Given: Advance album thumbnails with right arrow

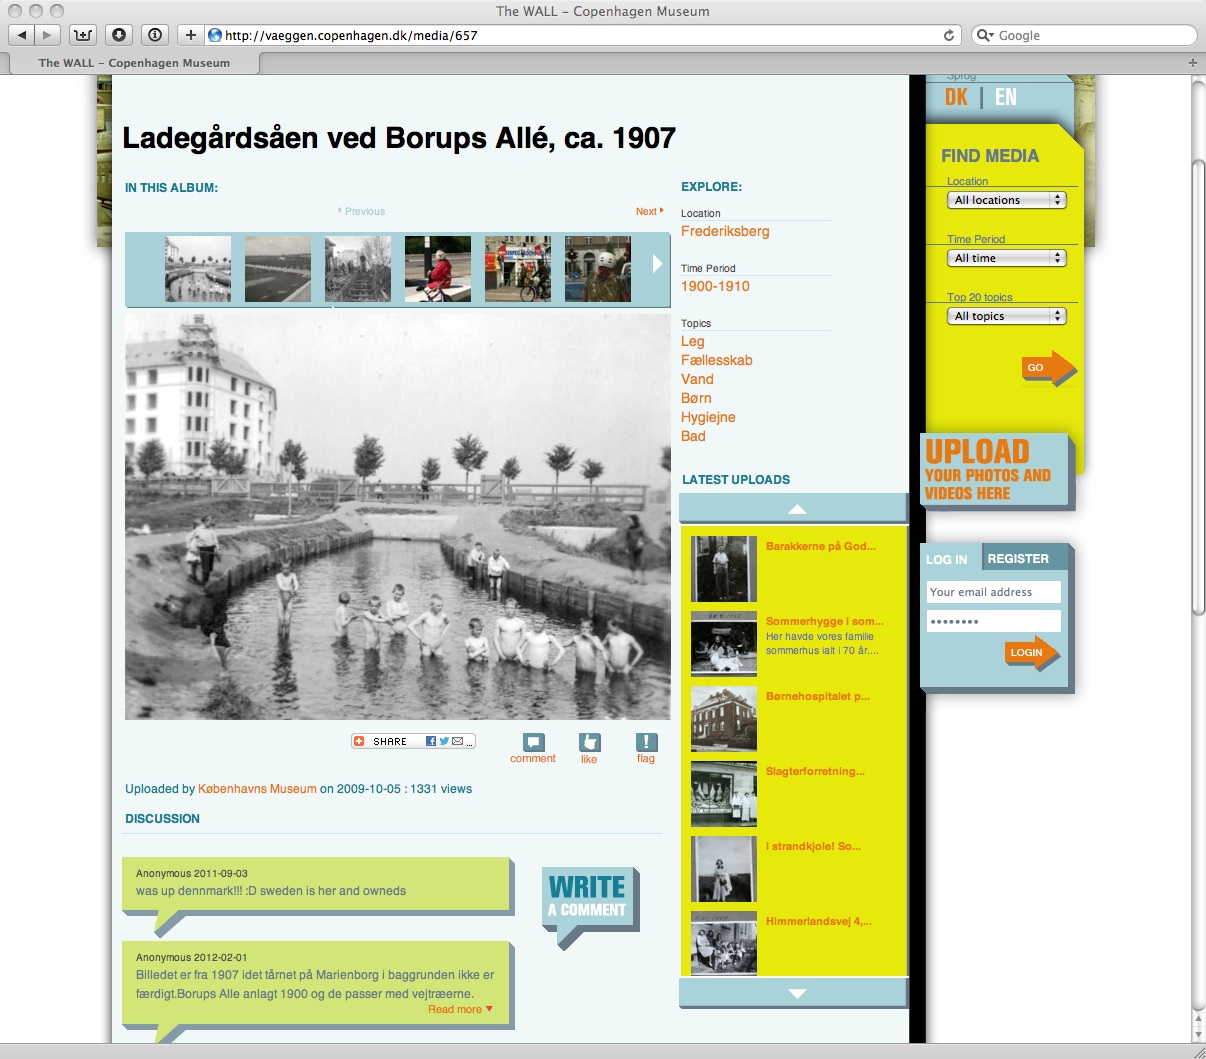Looking at the screenshot, I should (657, 264).
